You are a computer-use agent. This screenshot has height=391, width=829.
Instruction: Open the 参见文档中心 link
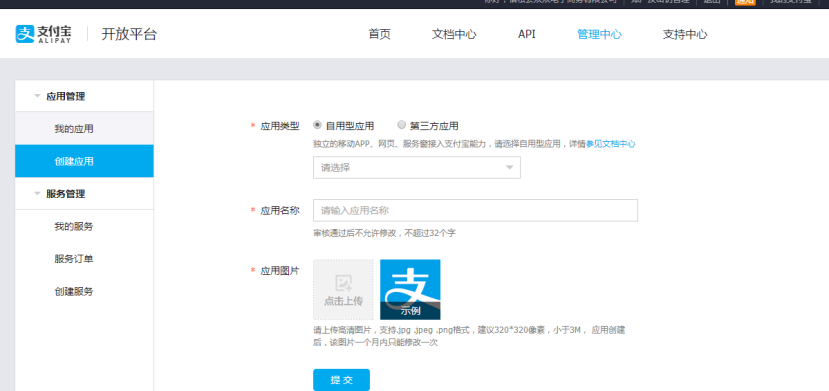[x=611, y=144]
